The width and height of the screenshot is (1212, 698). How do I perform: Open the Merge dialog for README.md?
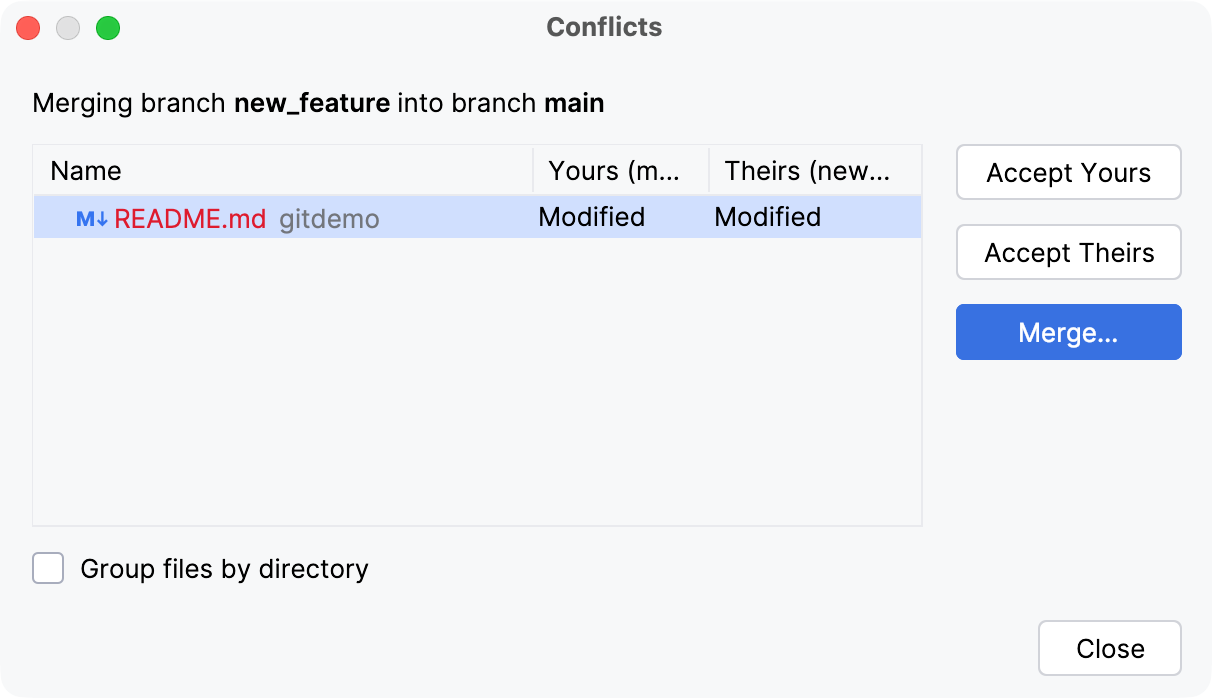1068,332
